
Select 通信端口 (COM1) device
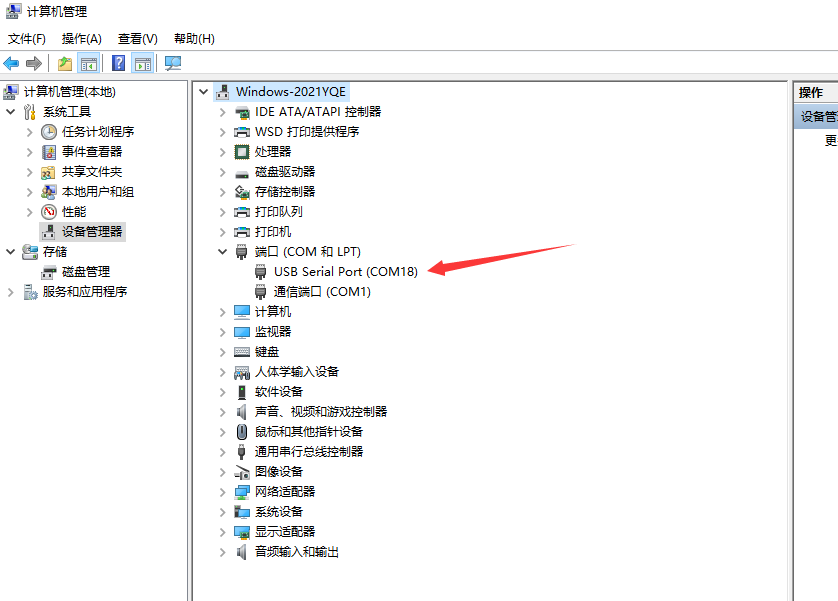click(322, 292)
